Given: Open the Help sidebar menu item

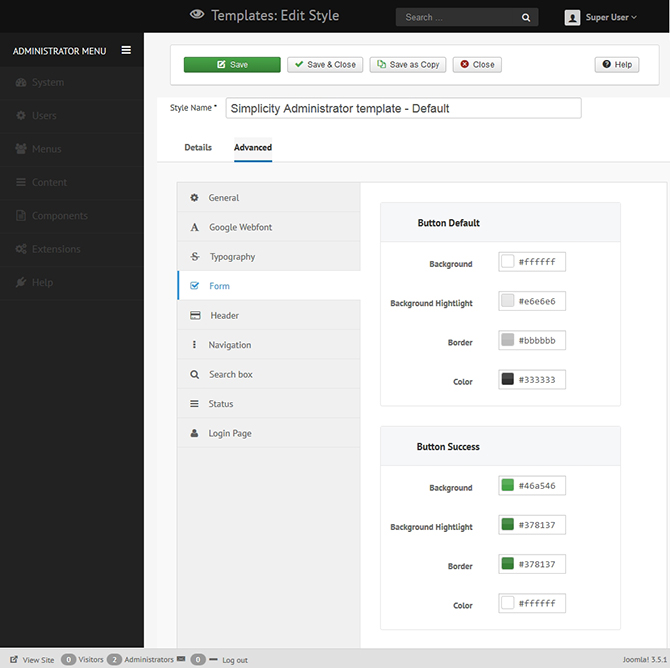Looking at the screenshot, I should tap(72, 283).
